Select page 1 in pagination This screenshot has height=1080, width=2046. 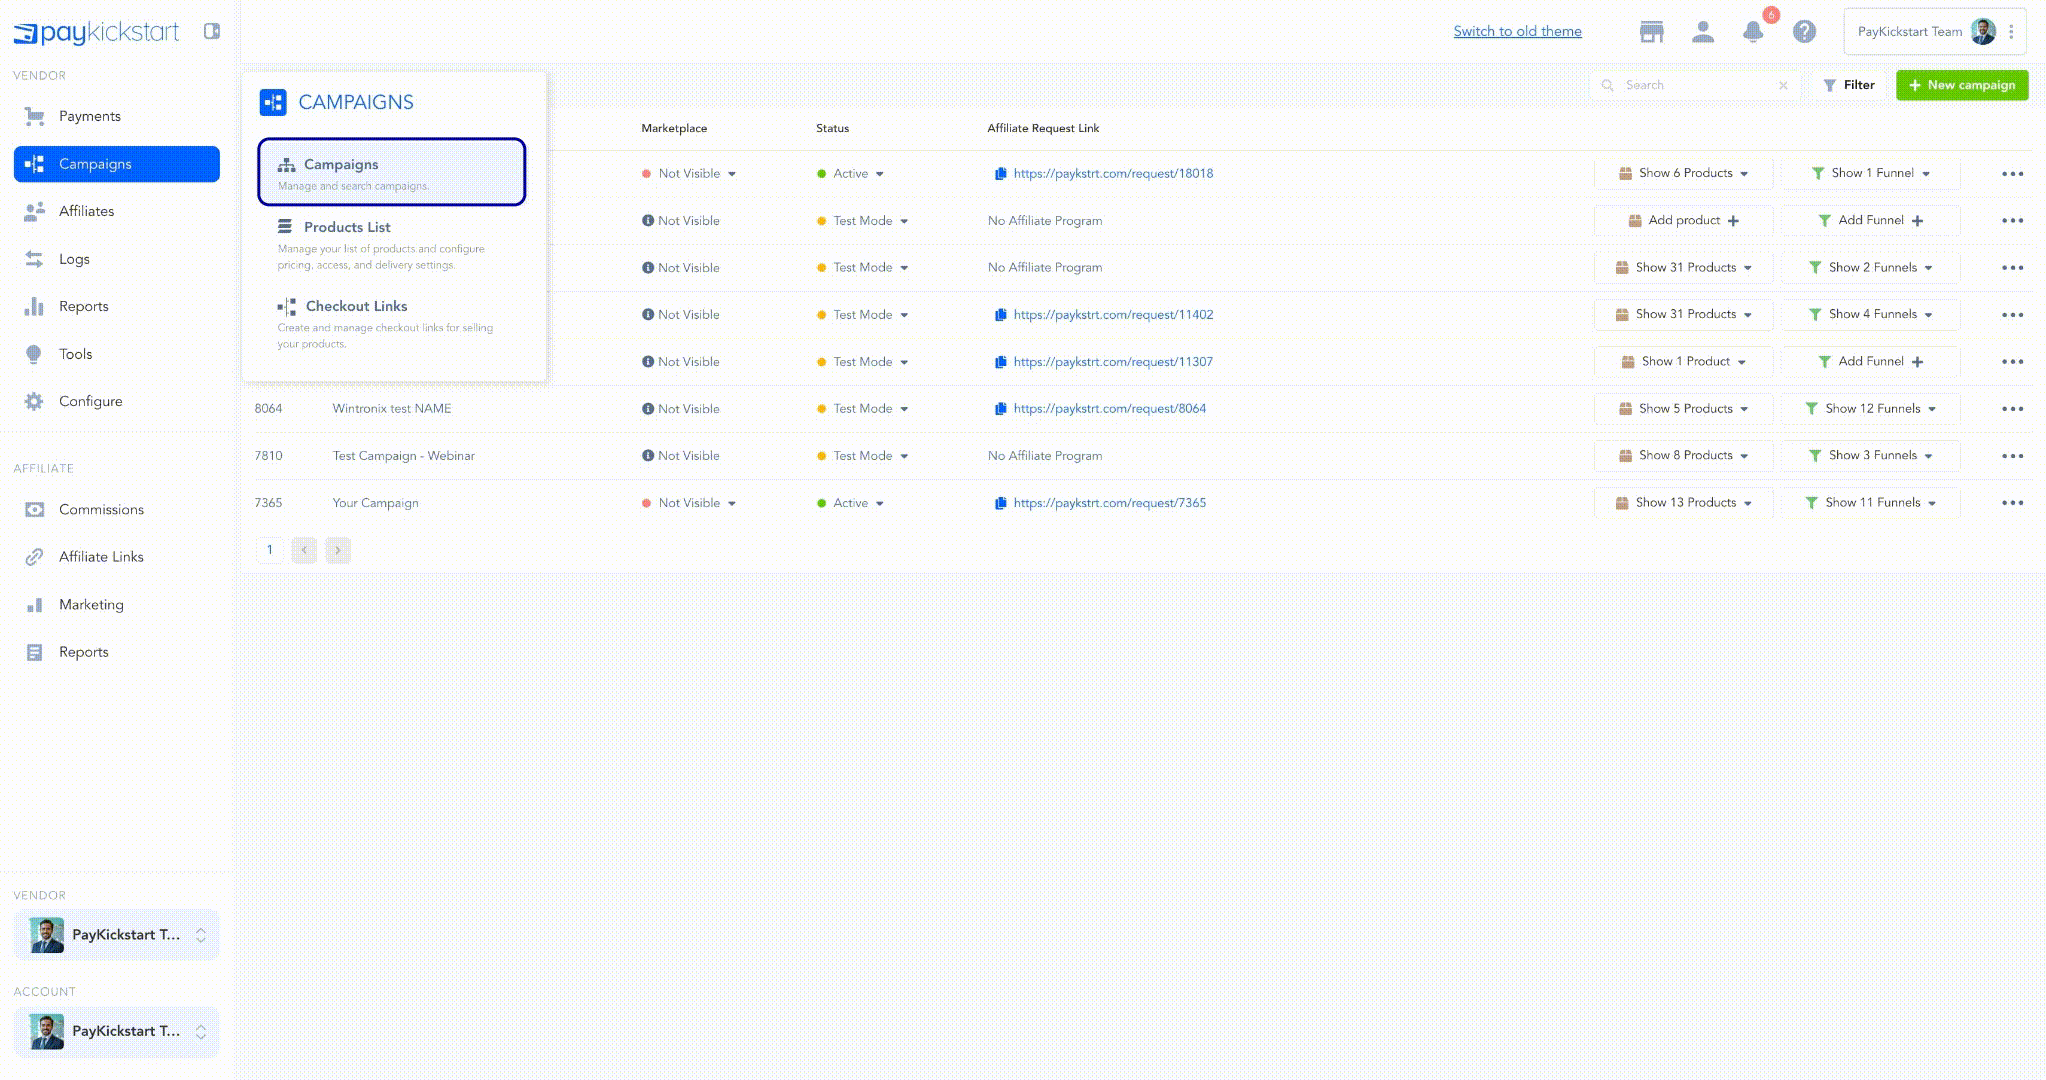pyautogui.click(x=270, y=550)
